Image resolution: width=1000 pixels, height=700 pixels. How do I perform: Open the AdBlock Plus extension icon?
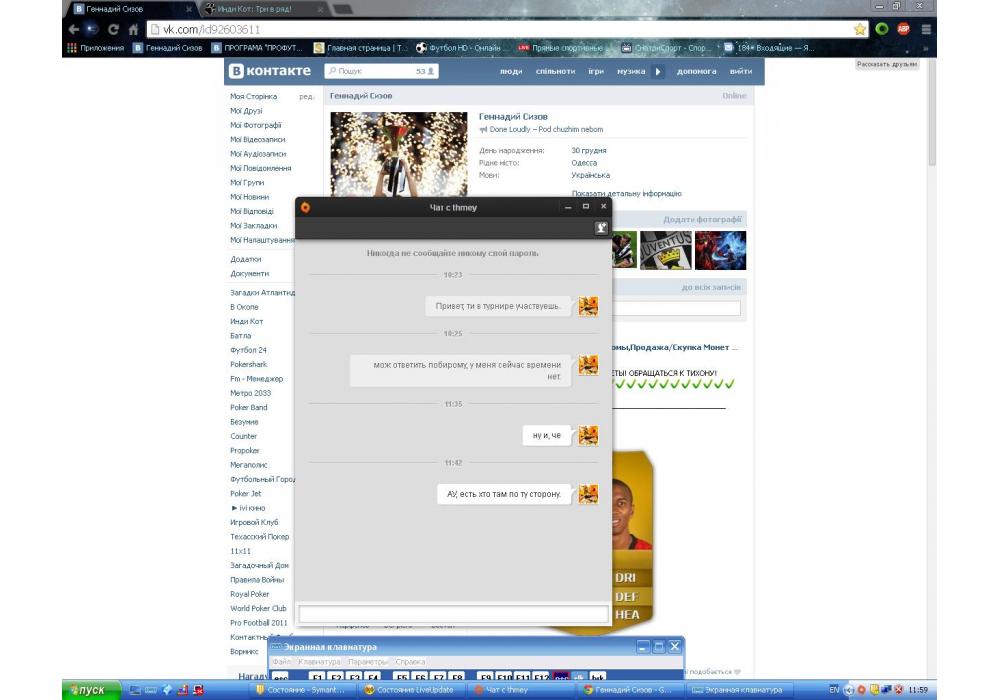(903, 29)
